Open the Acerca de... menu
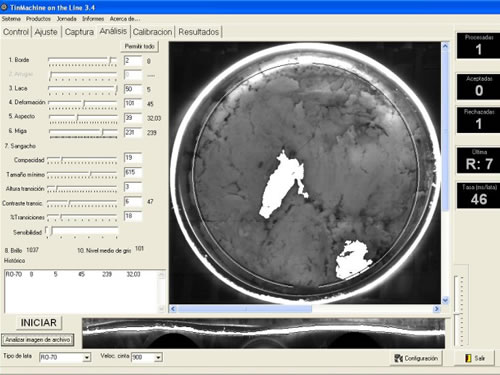 click(125, 19)
